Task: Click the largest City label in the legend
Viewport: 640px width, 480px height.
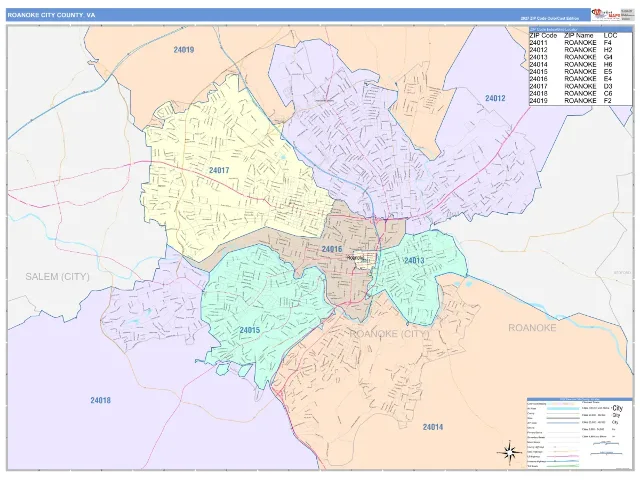Action: [617, 408]
